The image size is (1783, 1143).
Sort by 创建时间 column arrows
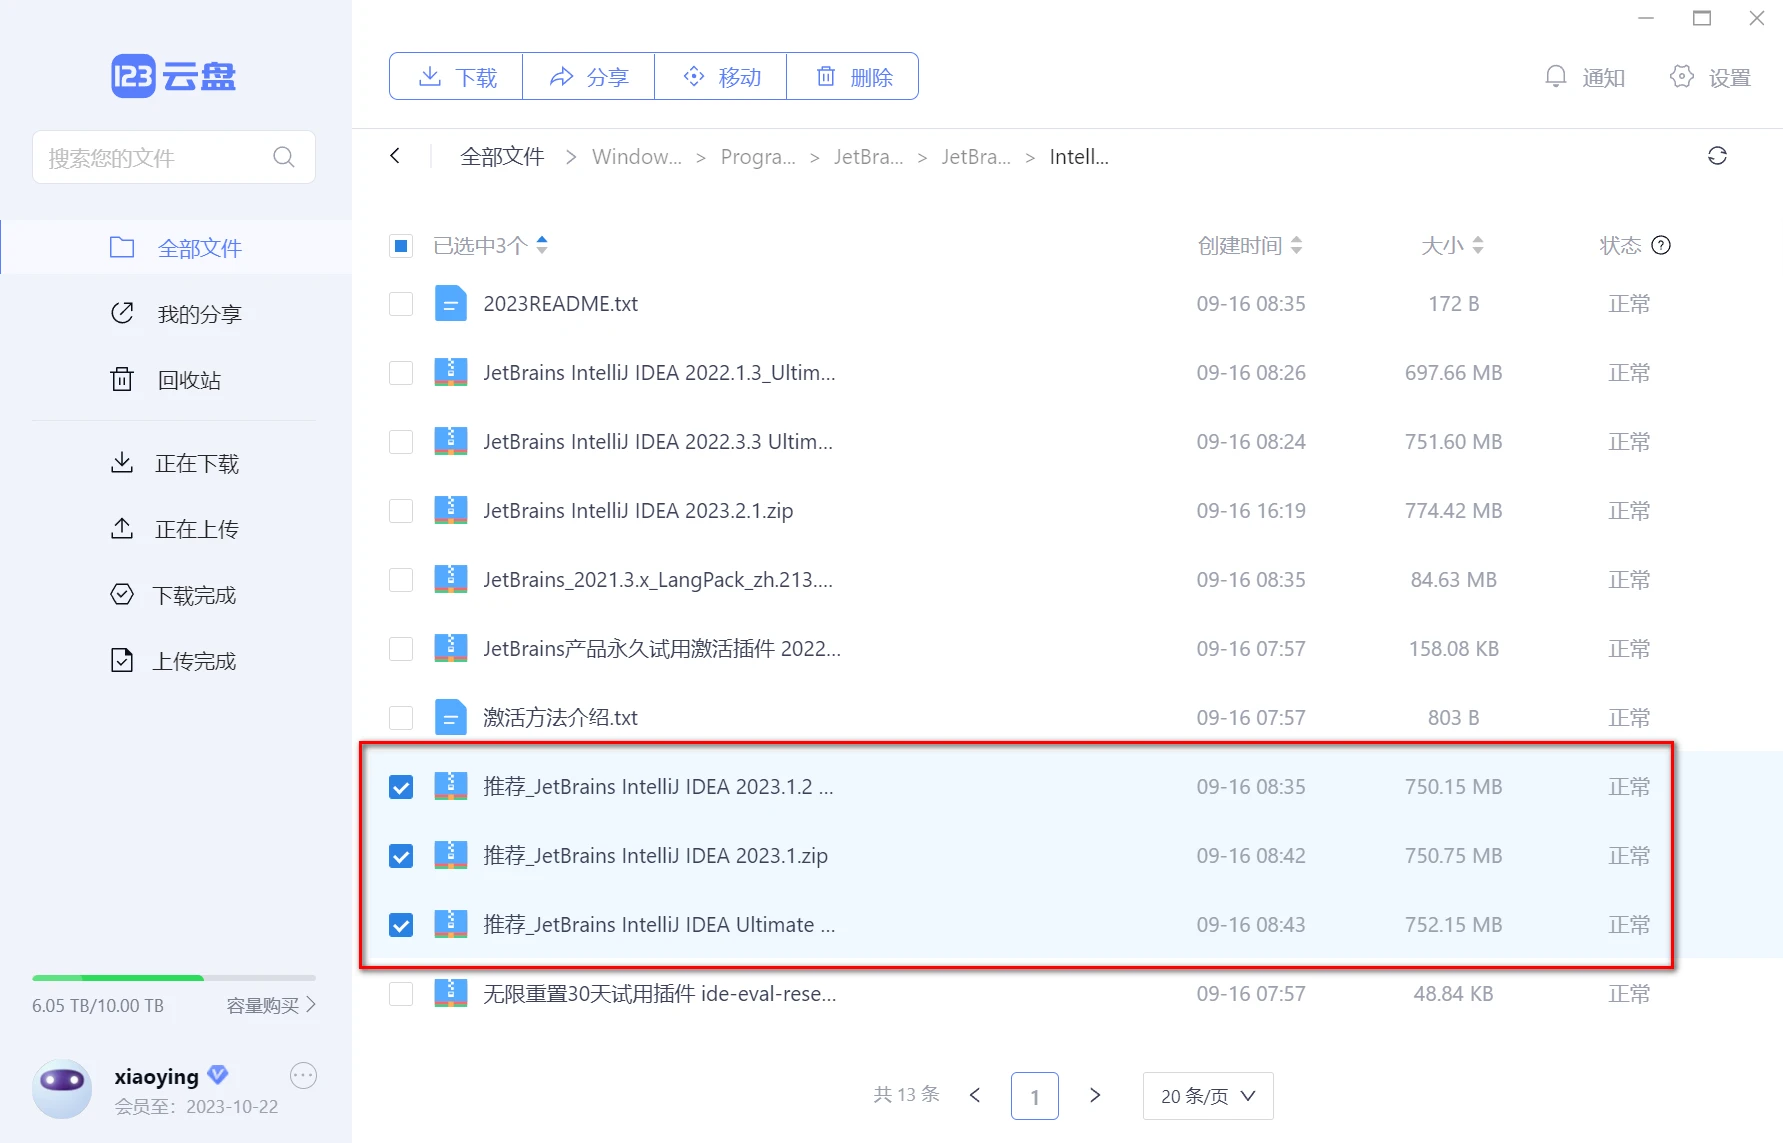1296,245
